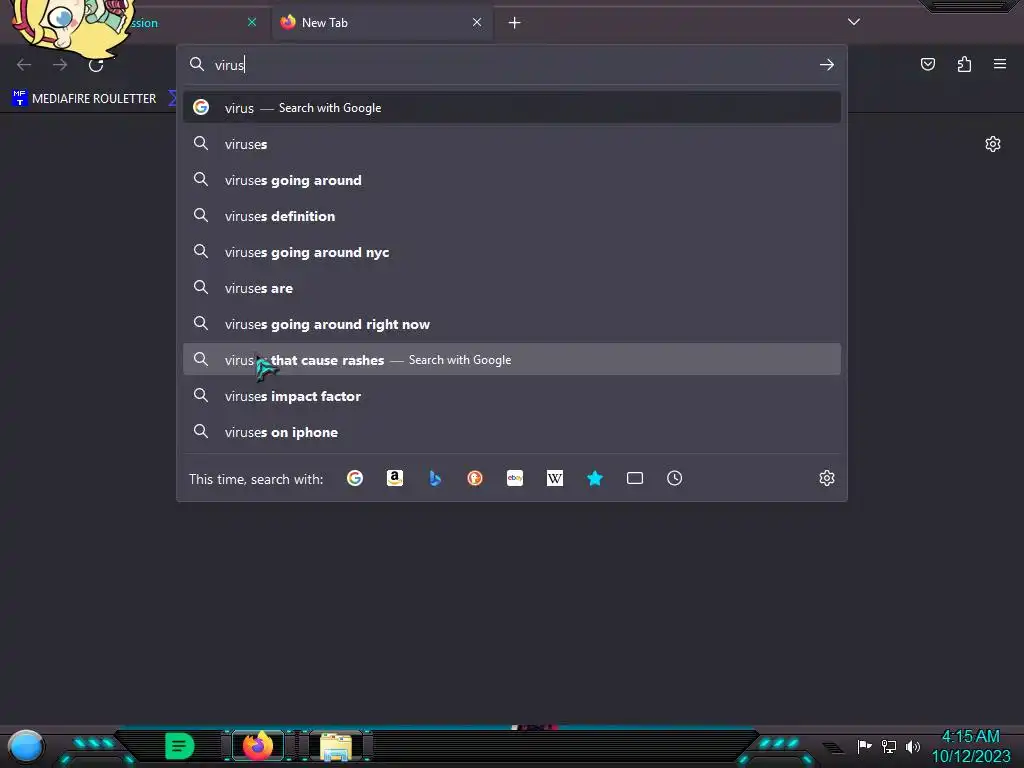Open the Start orb on the taskbar
This screenshot has width=1024, height=768.
(x=26, y=747)
